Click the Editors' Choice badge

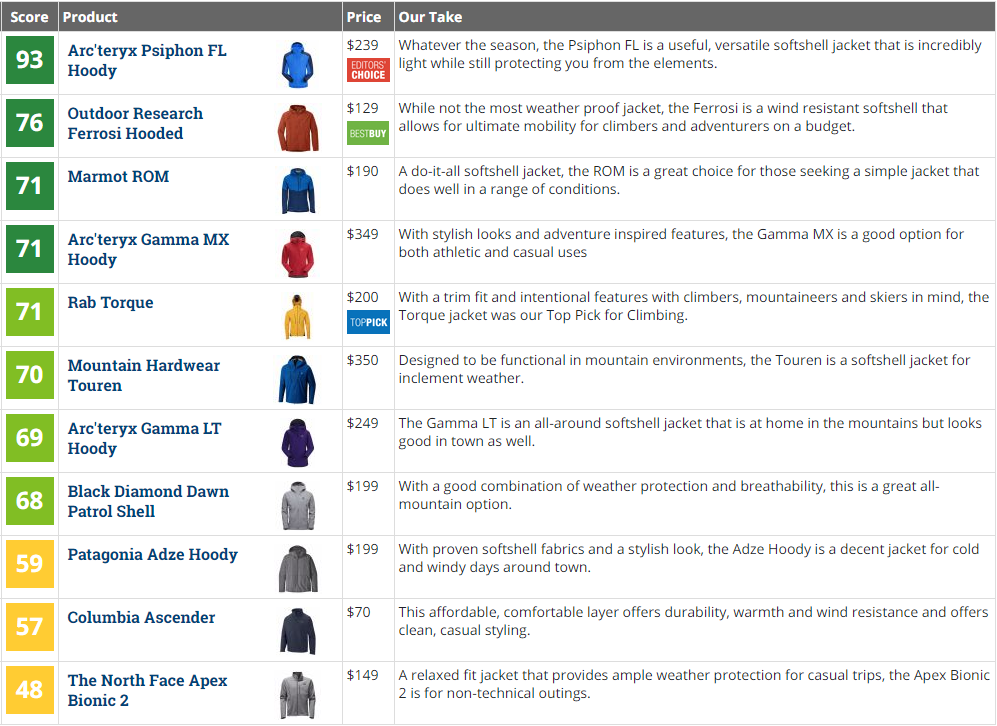(368, 70)
